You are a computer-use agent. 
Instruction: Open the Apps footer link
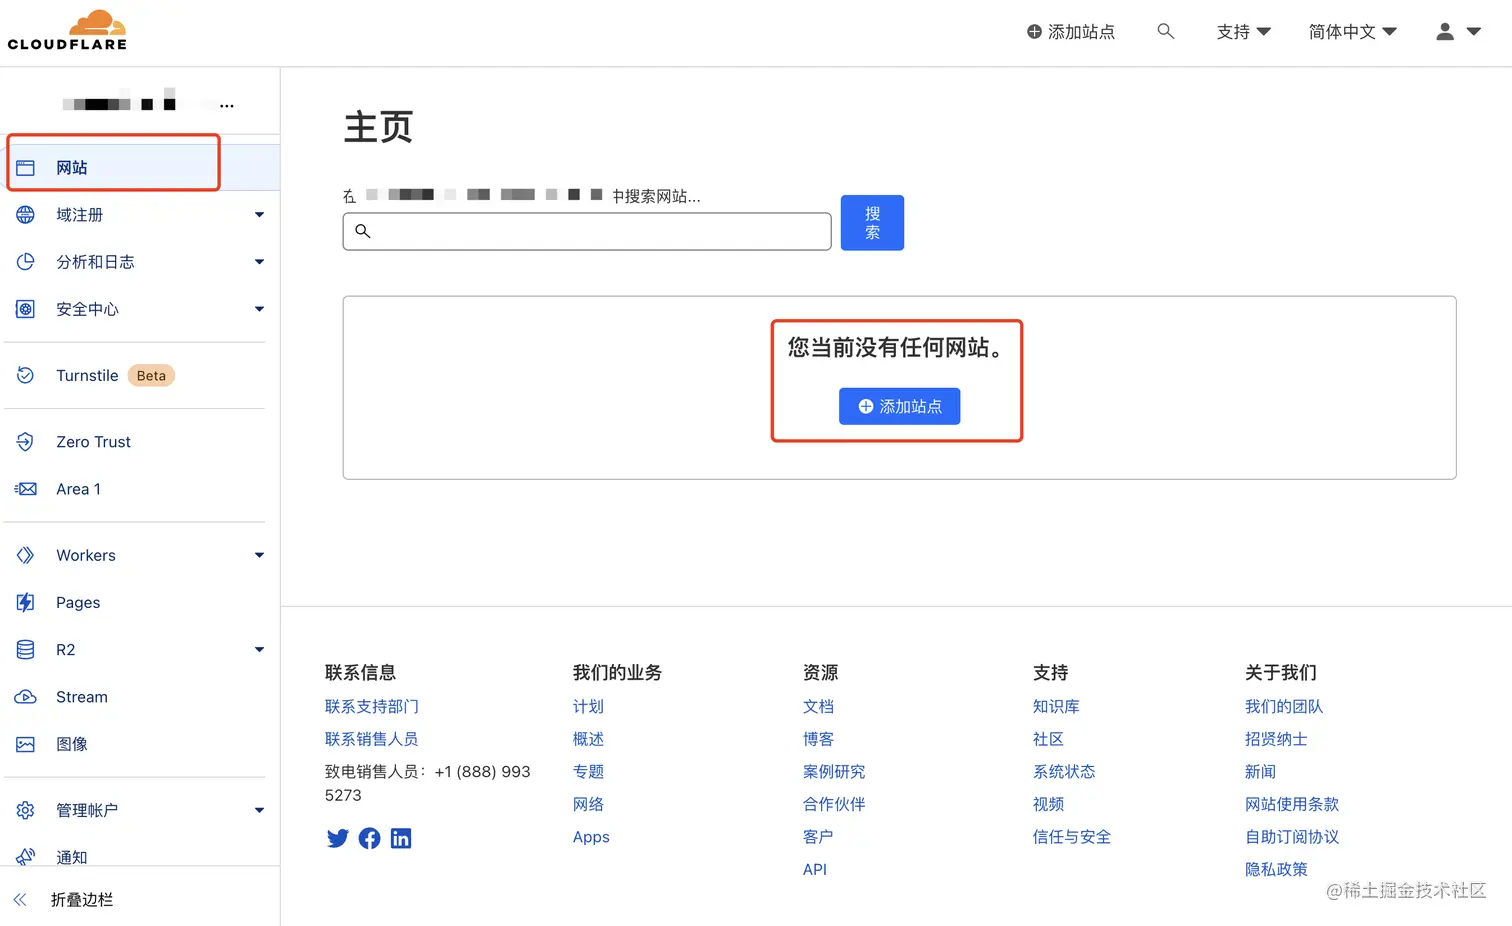coord(591,837)
